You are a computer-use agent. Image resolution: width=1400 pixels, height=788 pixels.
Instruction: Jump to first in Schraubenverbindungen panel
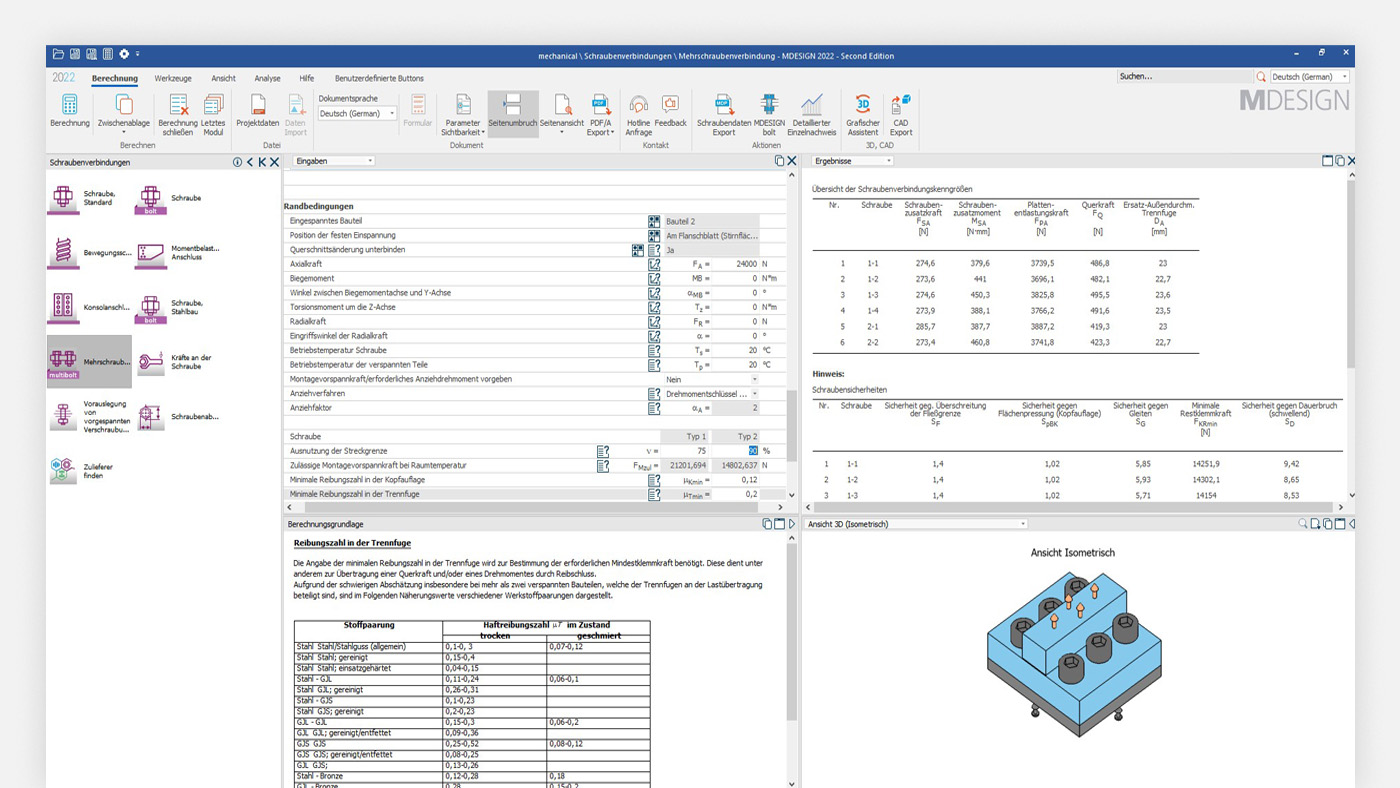pos(262,162)
